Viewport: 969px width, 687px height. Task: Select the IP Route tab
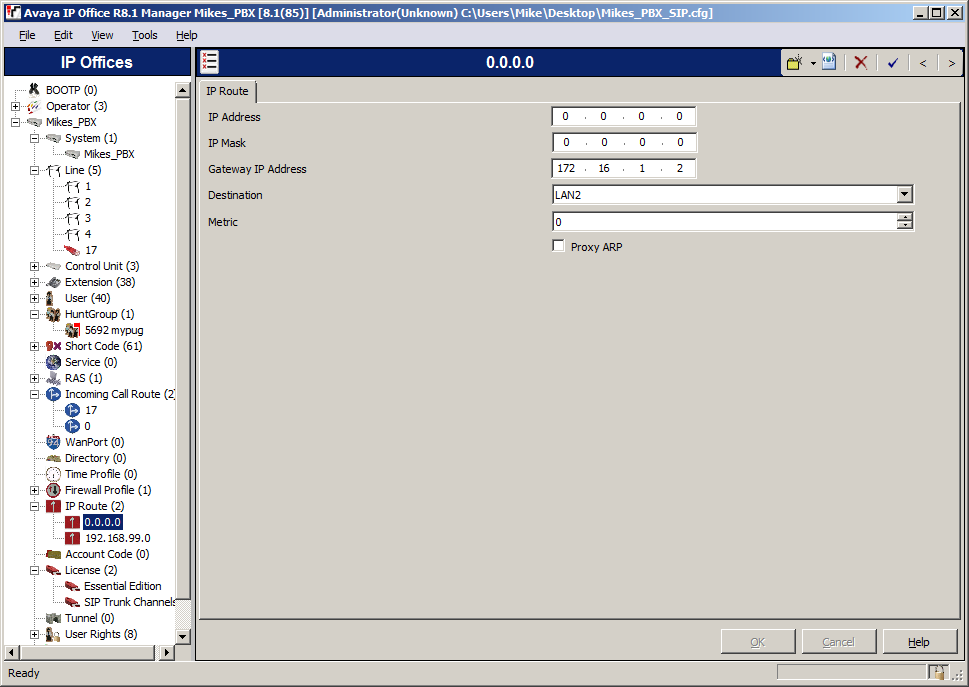227,91
